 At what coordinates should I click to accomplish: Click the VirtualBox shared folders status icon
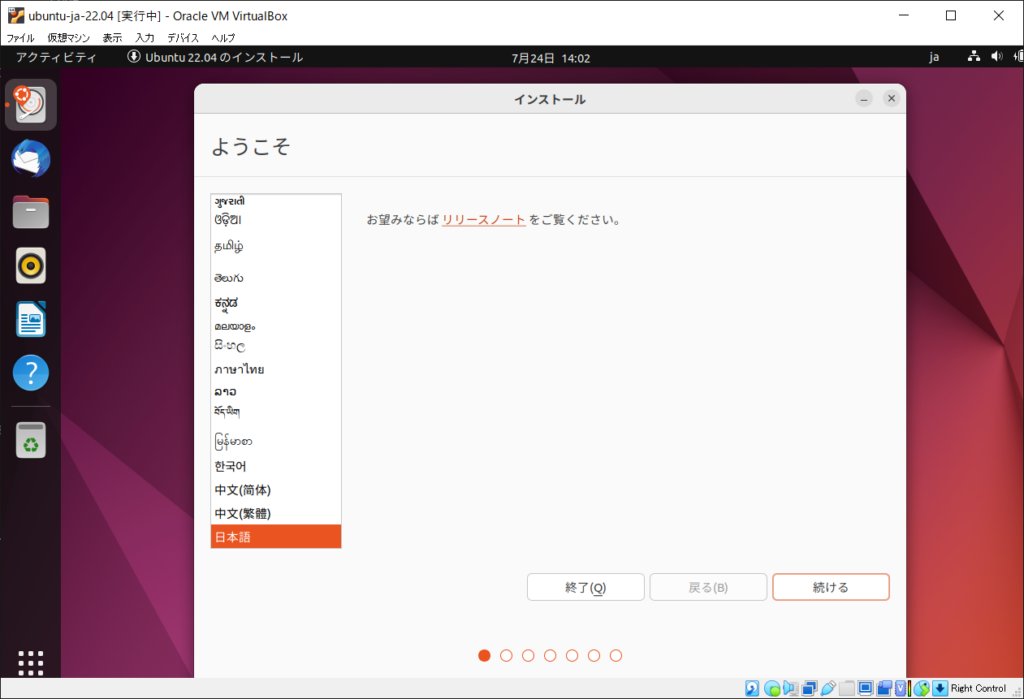[x=847, y=688]
